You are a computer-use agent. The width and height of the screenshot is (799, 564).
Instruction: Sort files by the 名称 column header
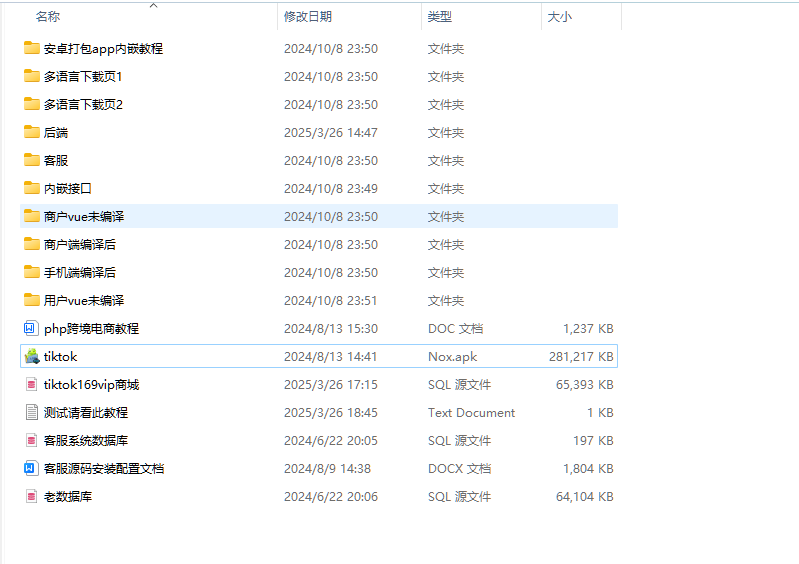coord(48,17)
